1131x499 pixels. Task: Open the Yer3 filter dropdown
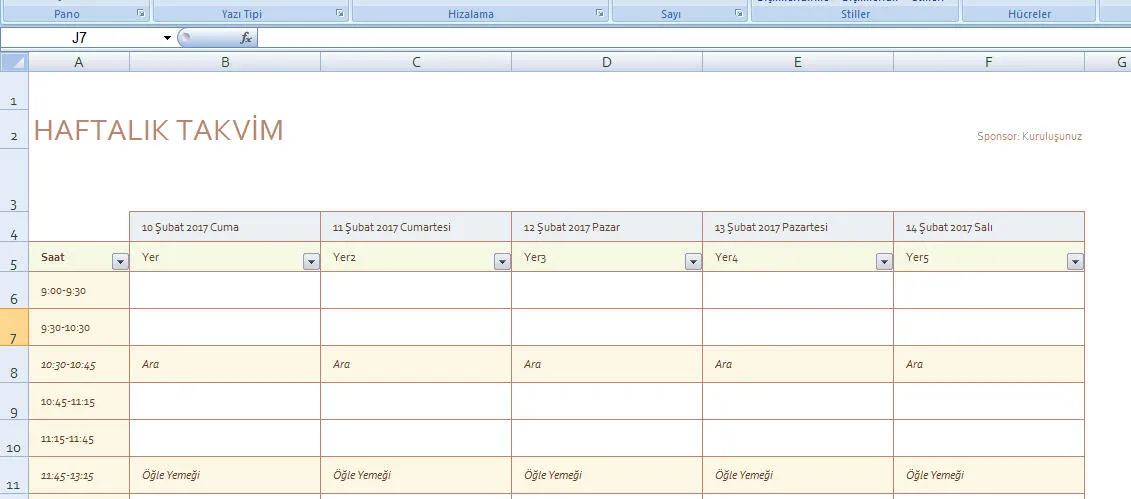693,262
